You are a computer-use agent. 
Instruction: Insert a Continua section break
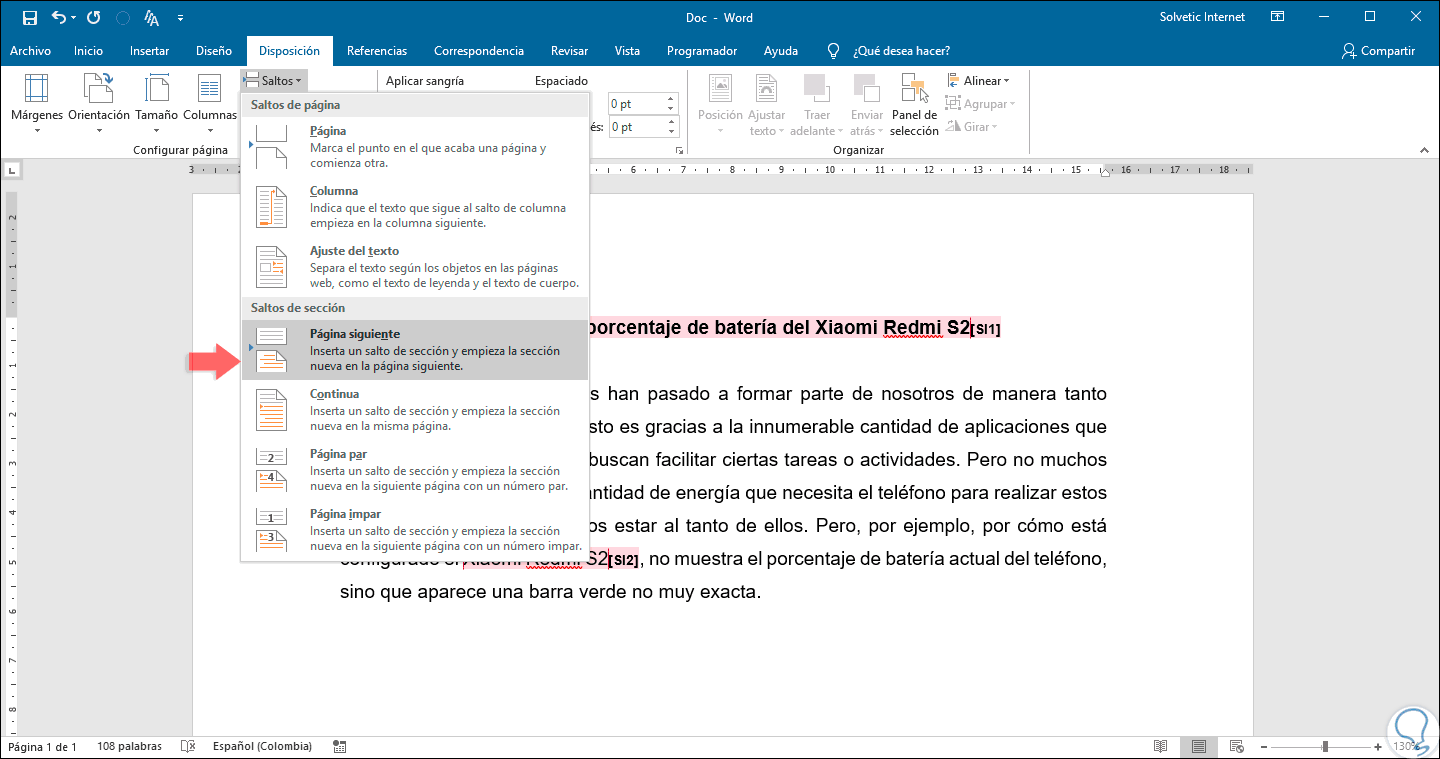[x=414, y=410]
